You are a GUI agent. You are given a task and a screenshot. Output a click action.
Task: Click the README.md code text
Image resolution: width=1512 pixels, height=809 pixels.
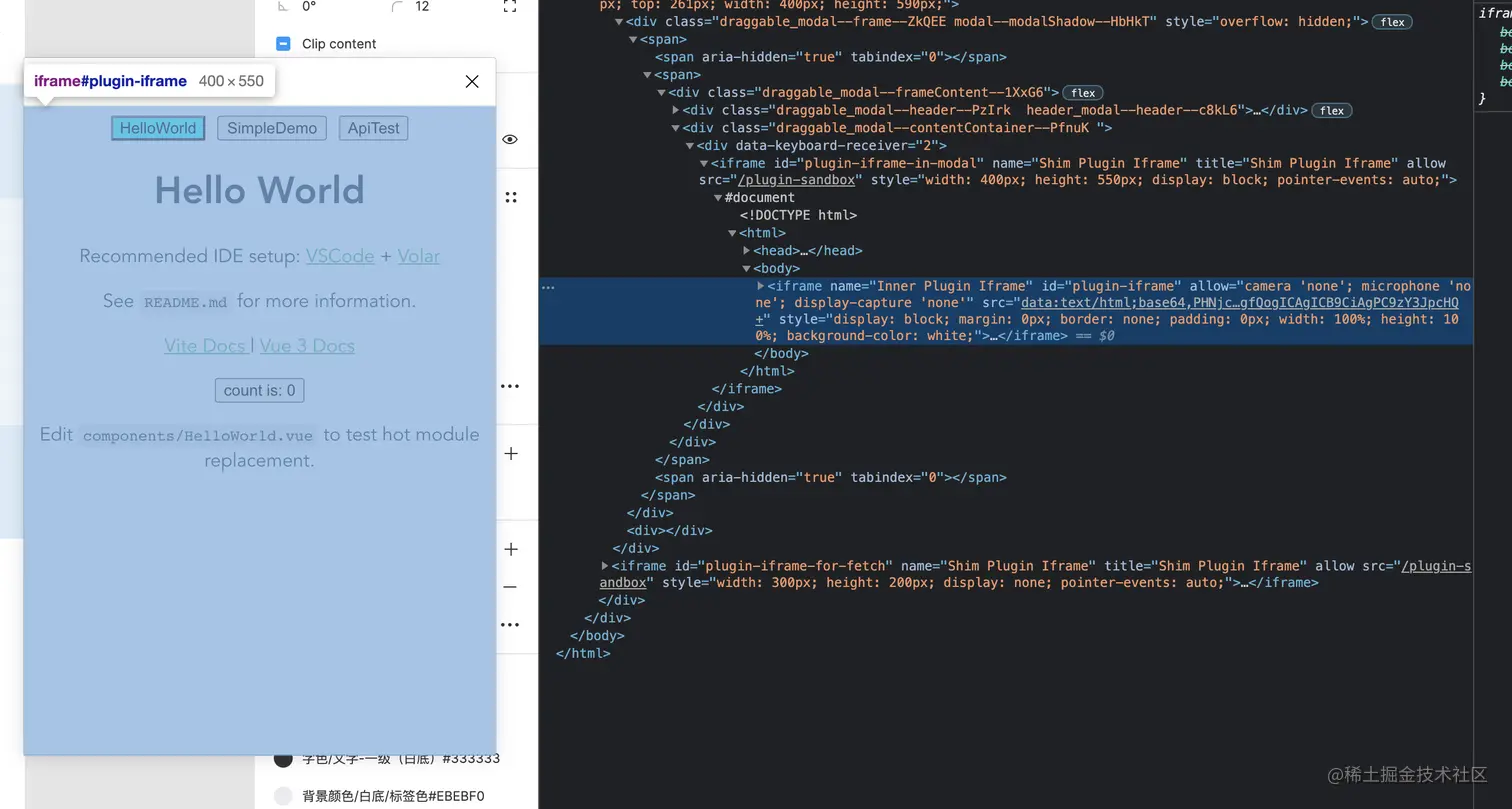[x=186, y=302]
